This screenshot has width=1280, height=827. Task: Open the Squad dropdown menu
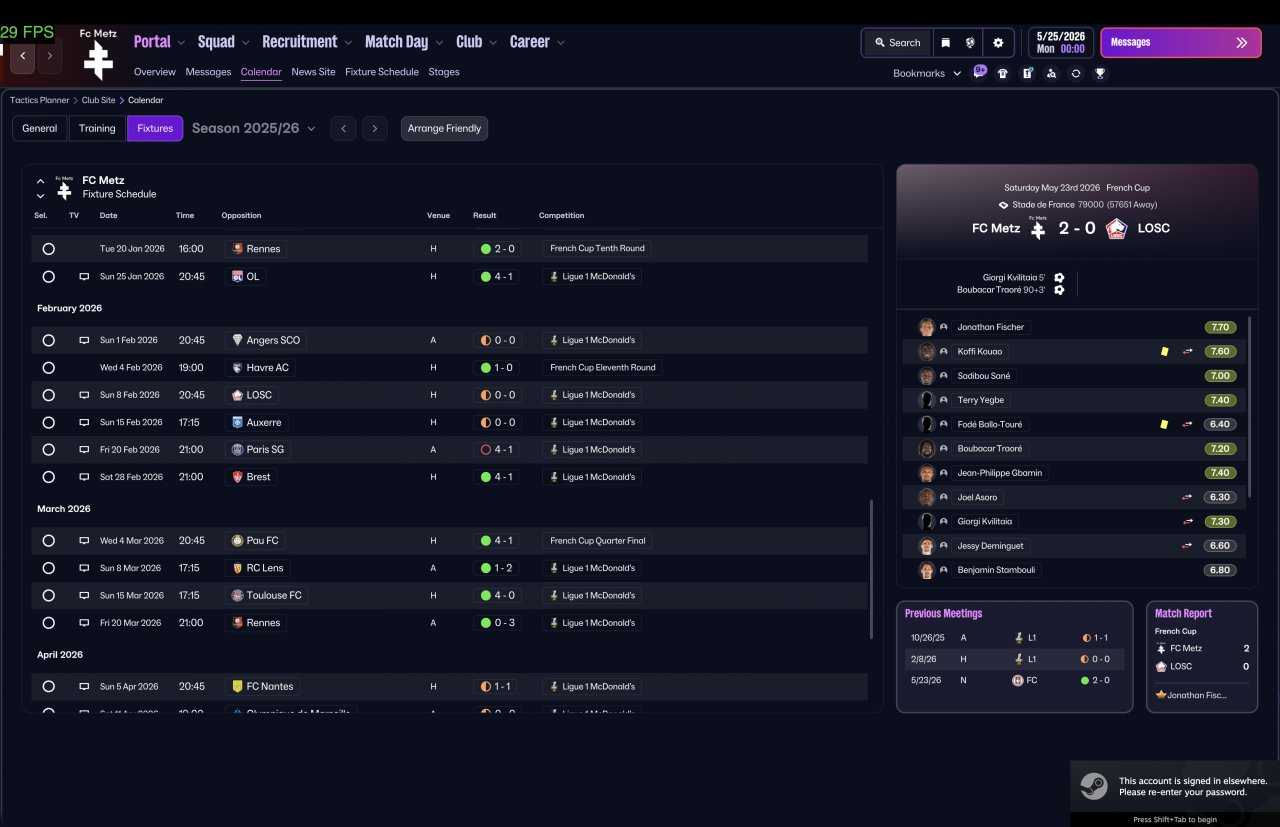pyautogui.click(x=224, y=42)
